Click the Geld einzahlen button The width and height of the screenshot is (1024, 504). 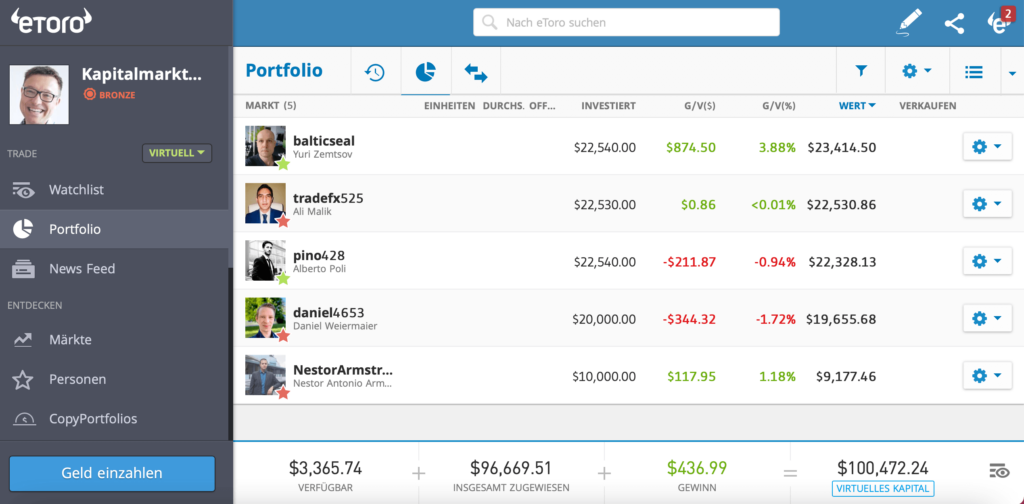tap(112, 473)
